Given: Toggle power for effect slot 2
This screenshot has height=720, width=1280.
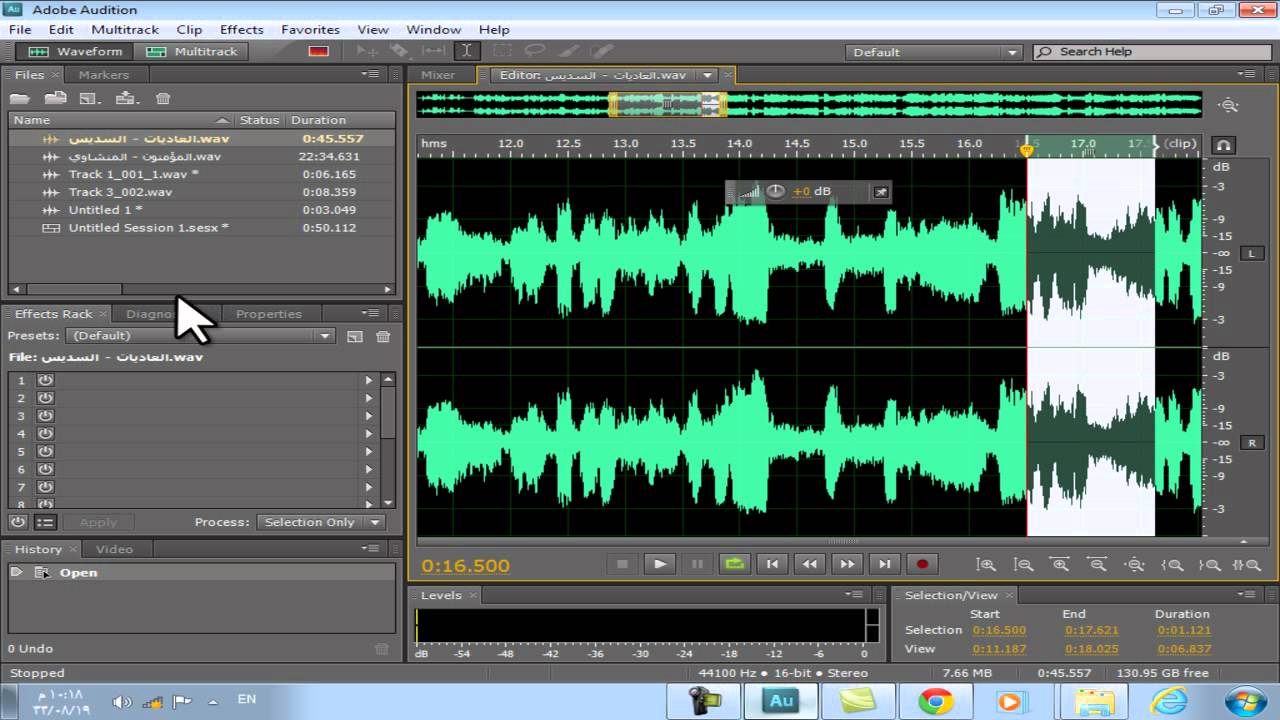Looking at the screenshot, I should [45, 398].
